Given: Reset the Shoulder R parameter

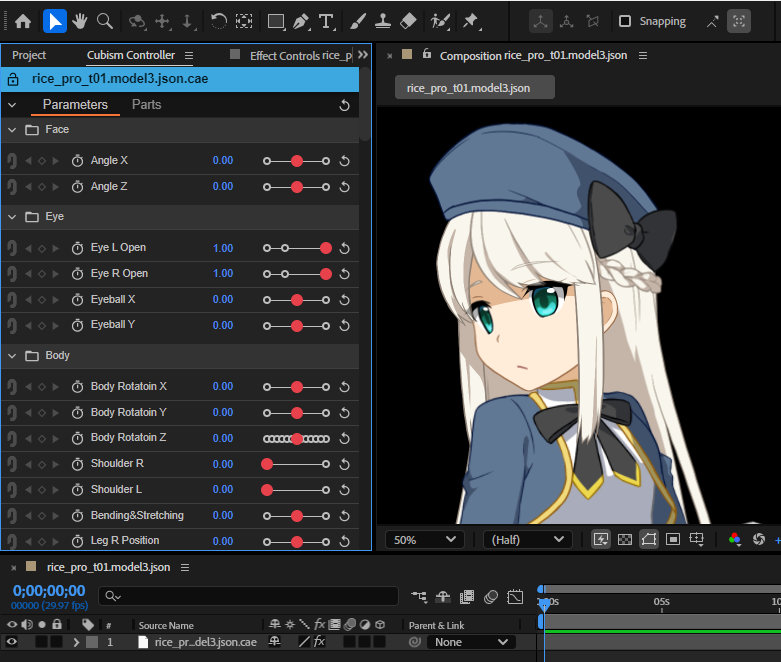Looking at the screenshot, I should tap(344, 464).
